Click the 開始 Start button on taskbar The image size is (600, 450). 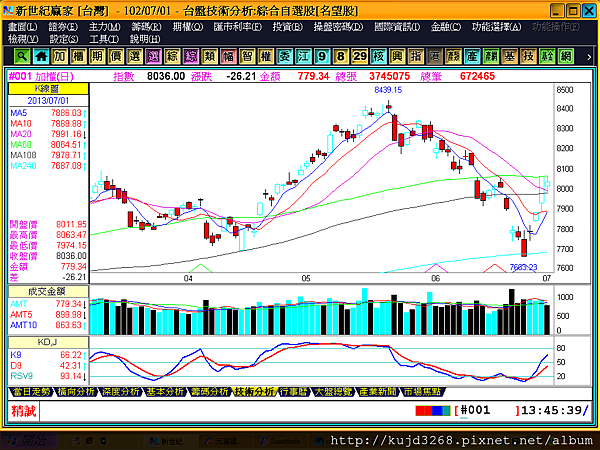(x=28, y=441)
